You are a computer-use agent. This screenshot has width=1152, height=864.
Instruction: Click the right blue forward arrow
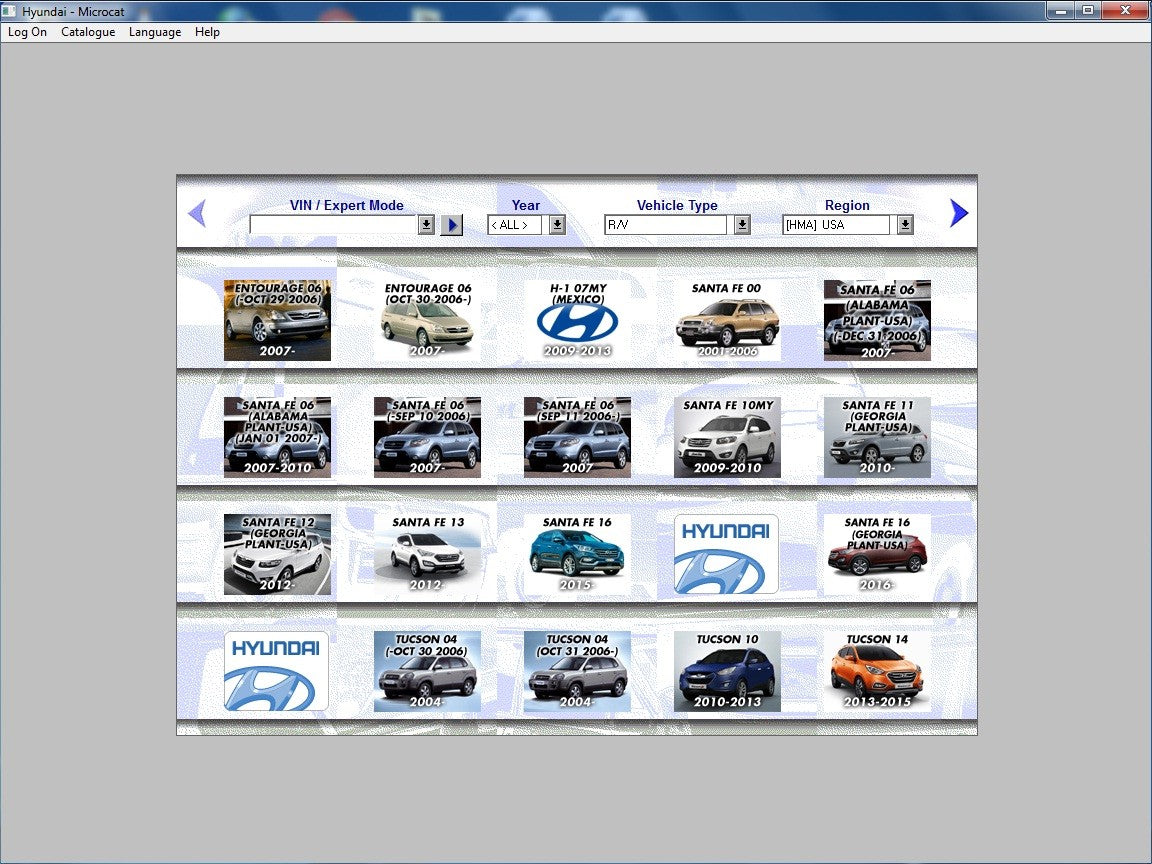[958, 213]
